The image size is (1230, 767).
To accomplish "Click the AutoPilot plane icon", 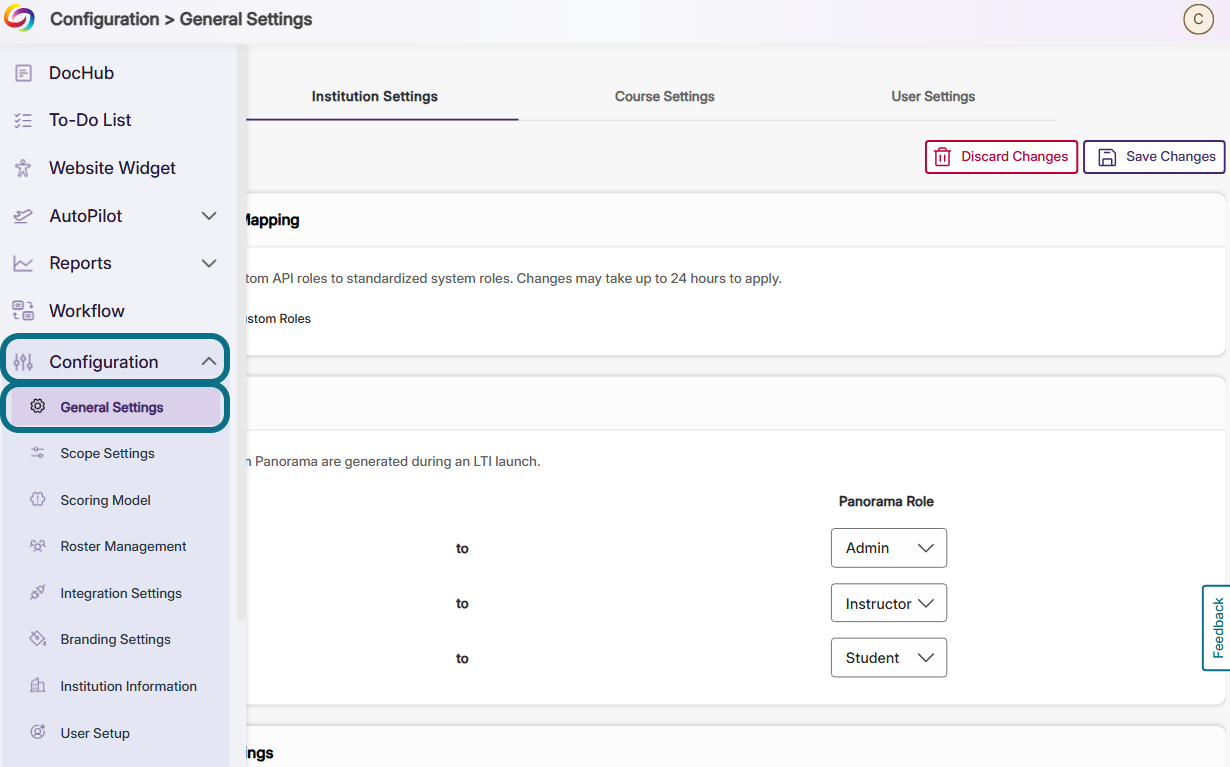I will click(23, 216).
